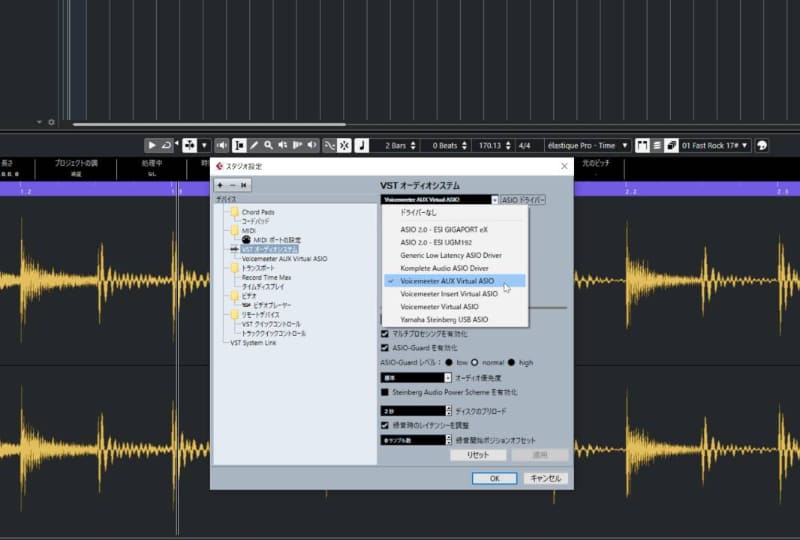This screenshot has height=540, width=800.
Task: Click the OK button in Studio Setup
Action: [494, 478]
